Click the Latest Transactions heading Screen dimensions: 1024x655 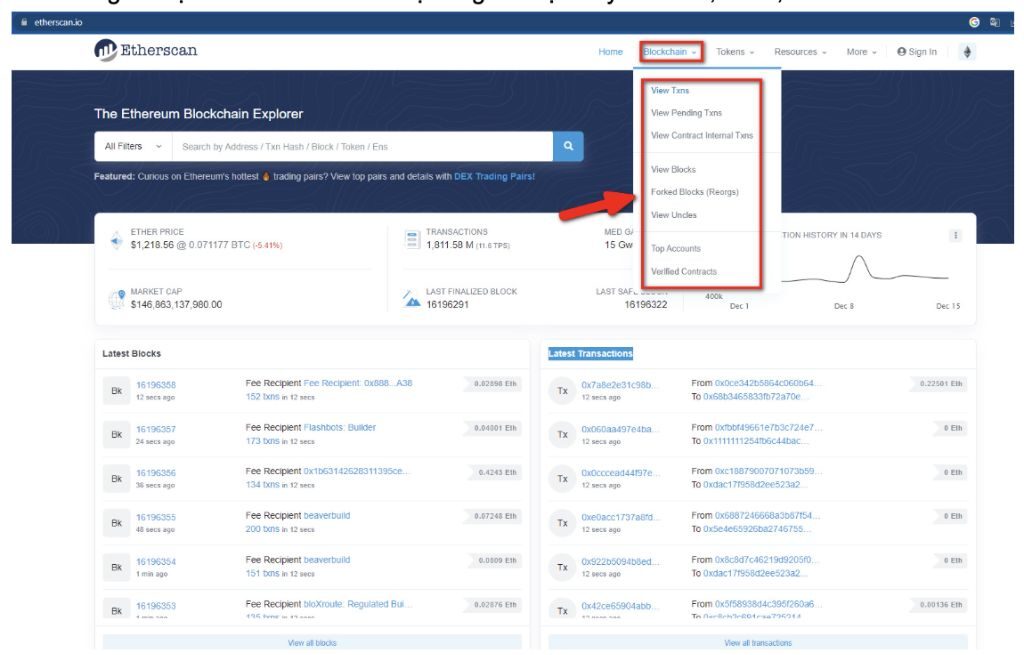590,353
